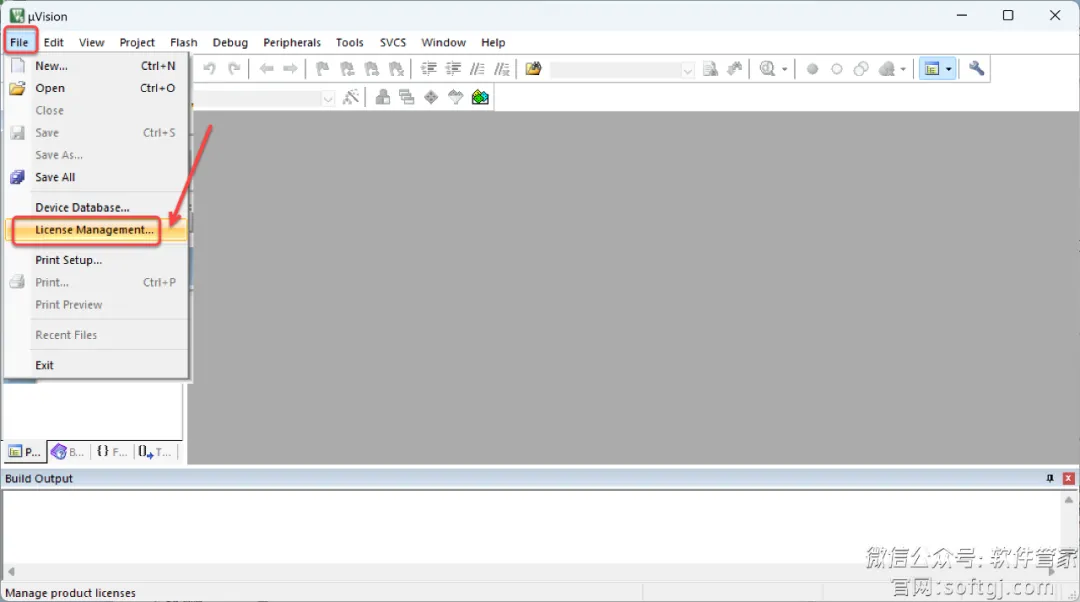Select Device Database... menu entry
Viewport: 1080px width, 602px height.
(96, 207)
